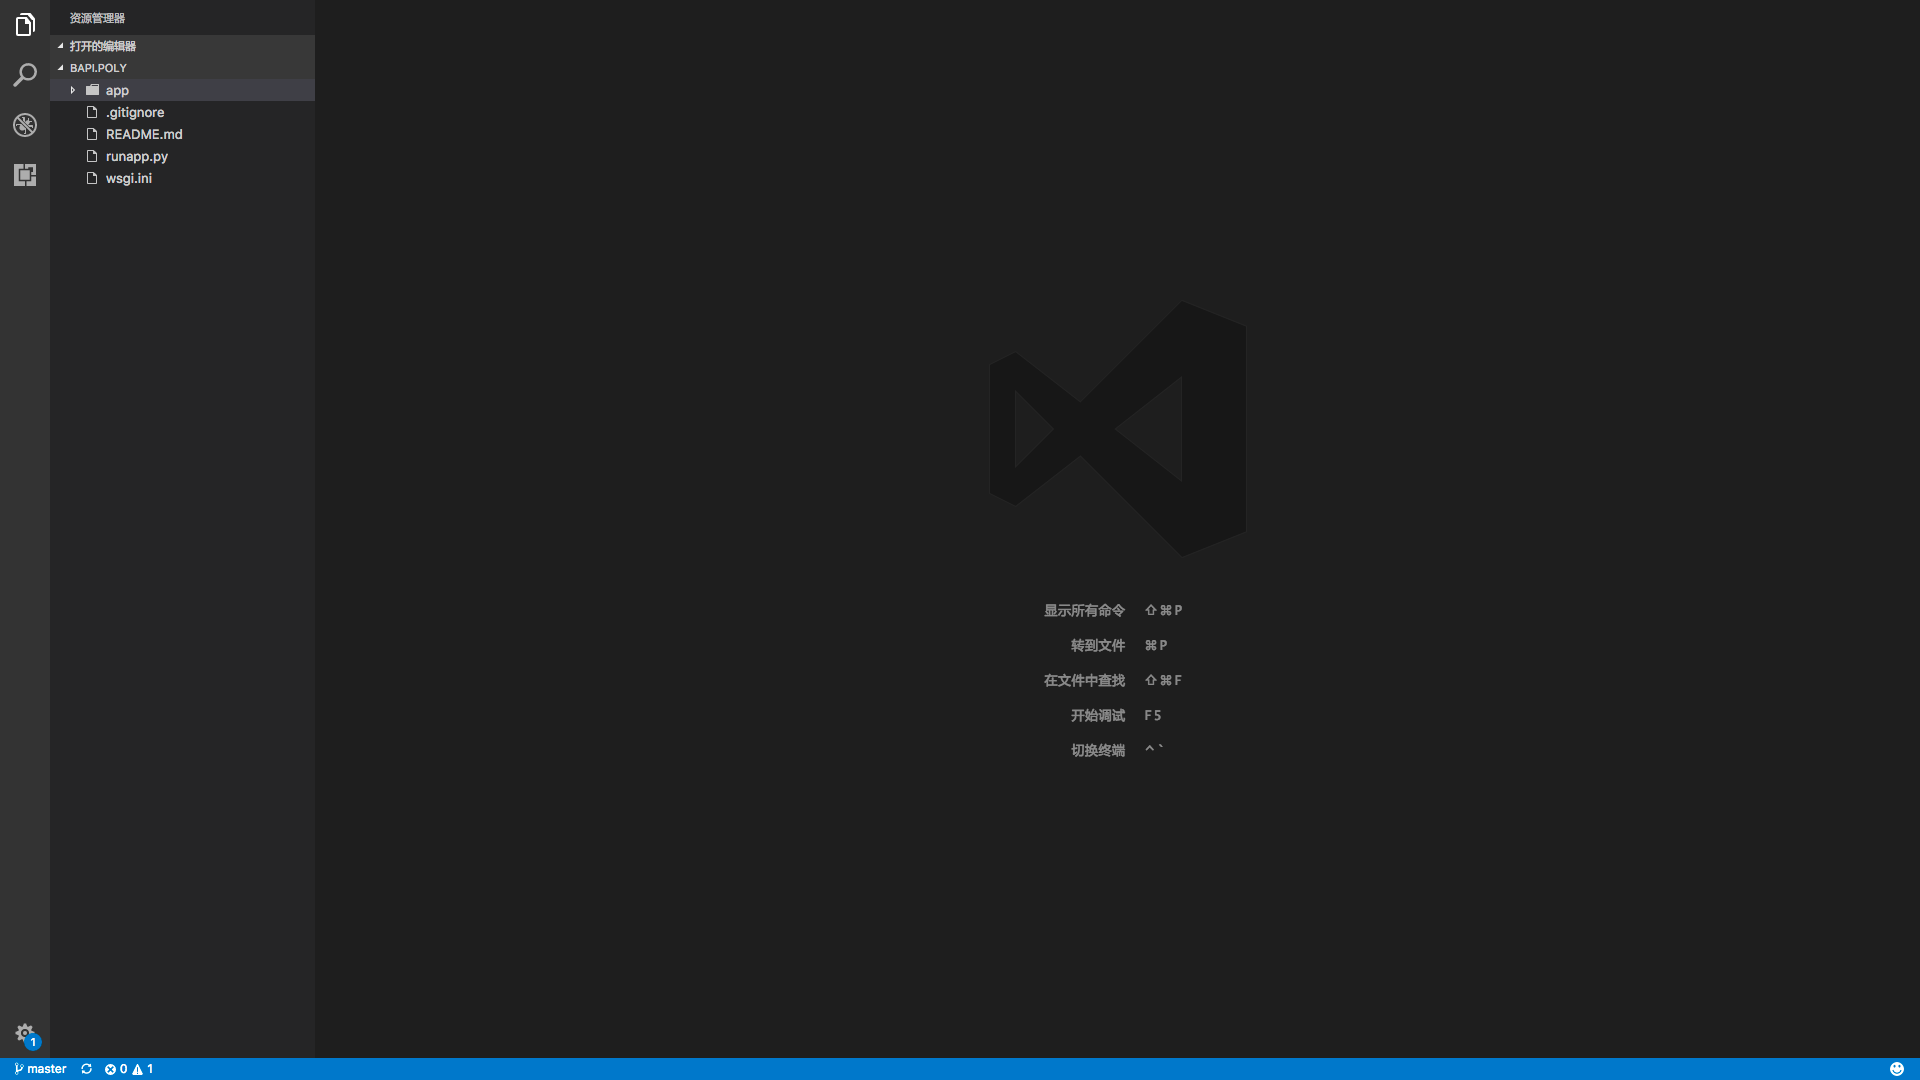Click the warning count icon in status bar
Screen dimensions: 1920x1080
pos(138,1069)
